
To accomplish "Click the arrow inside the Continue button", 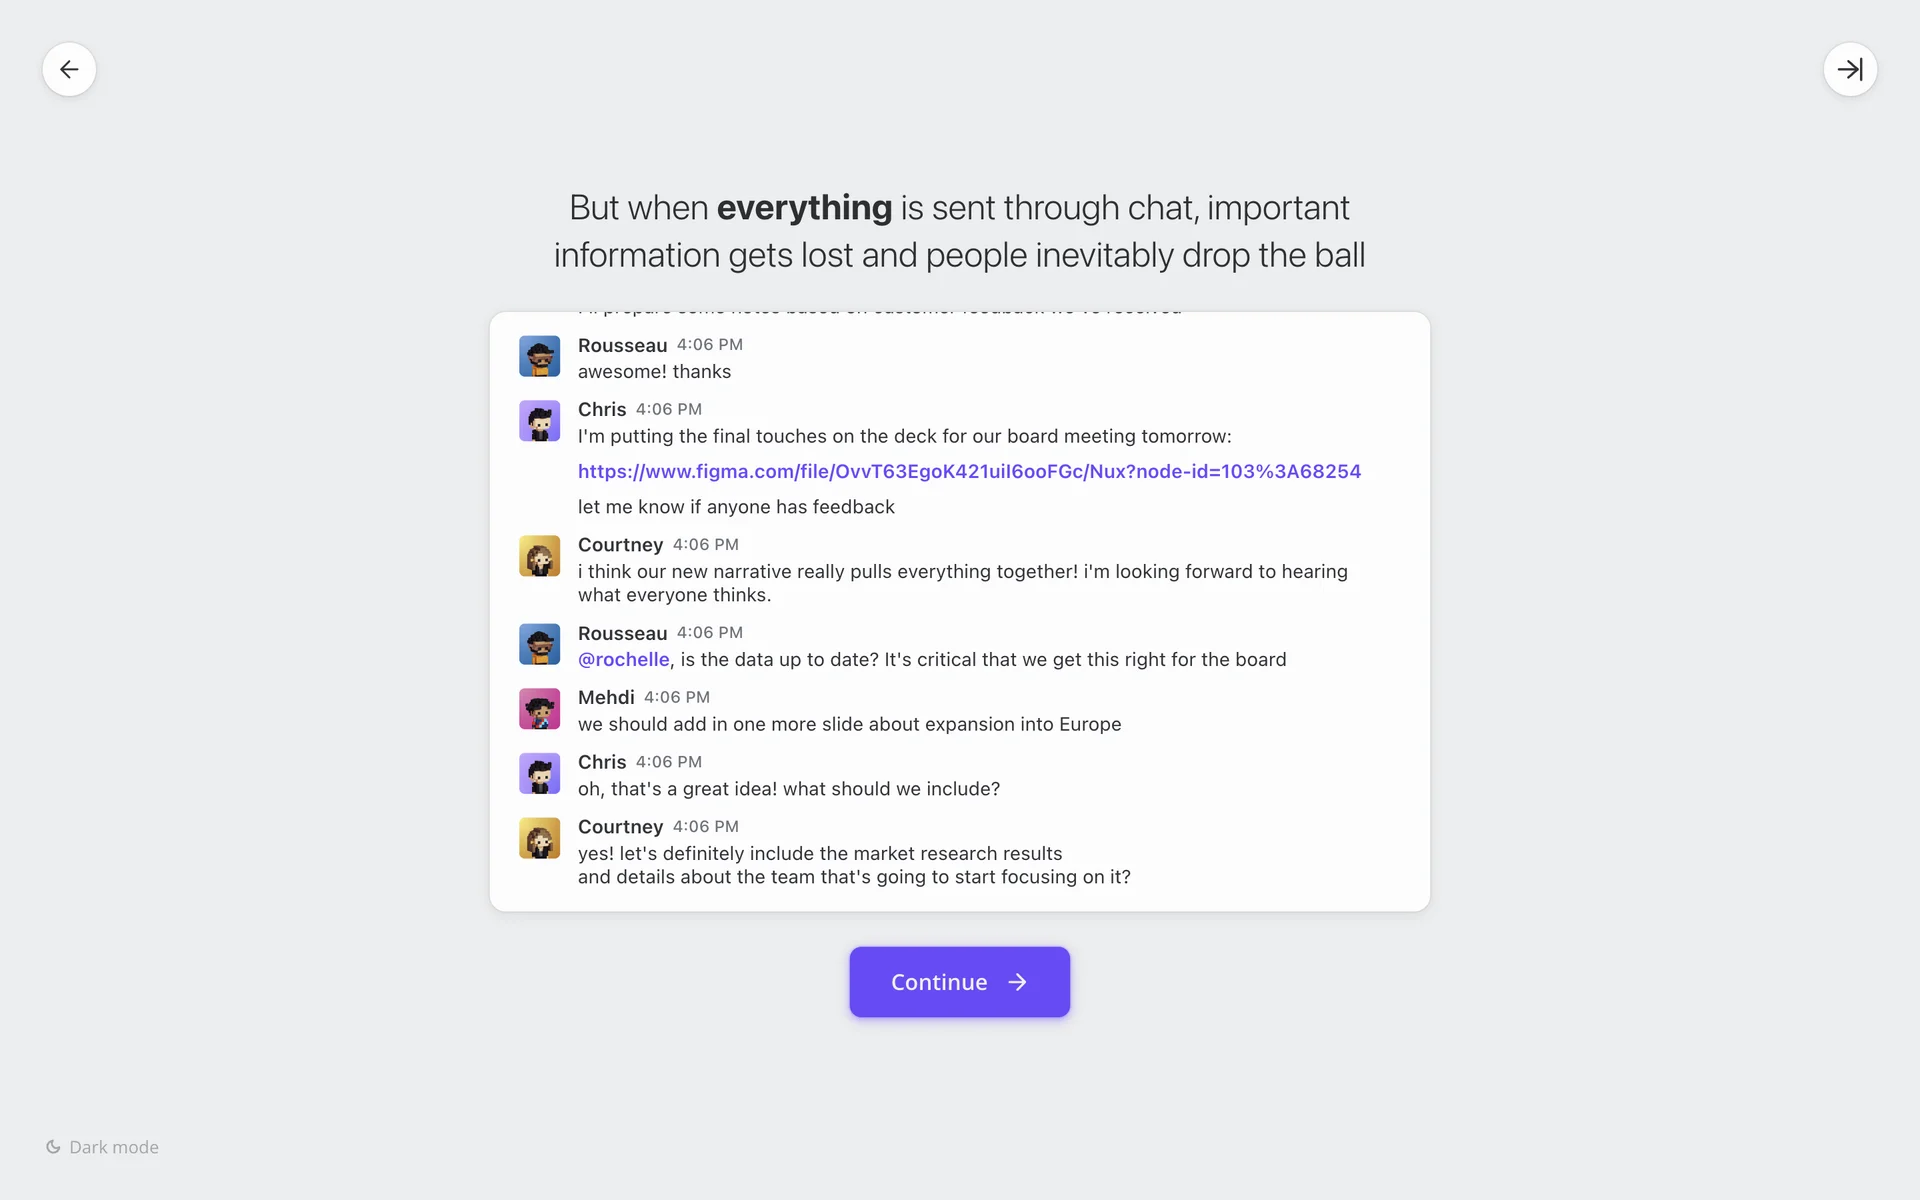I will pyautogui.click(x=1017, y=982).
